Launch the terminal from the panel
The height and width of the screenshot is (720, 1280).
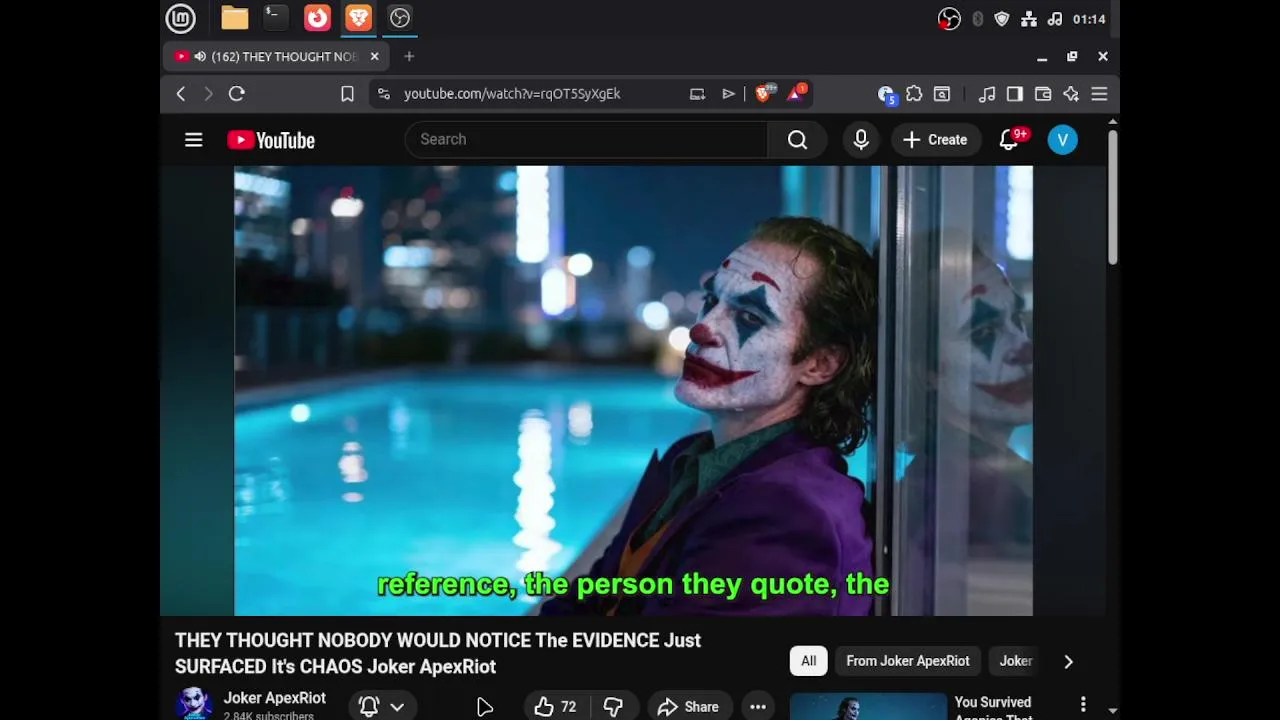(275, 18)
